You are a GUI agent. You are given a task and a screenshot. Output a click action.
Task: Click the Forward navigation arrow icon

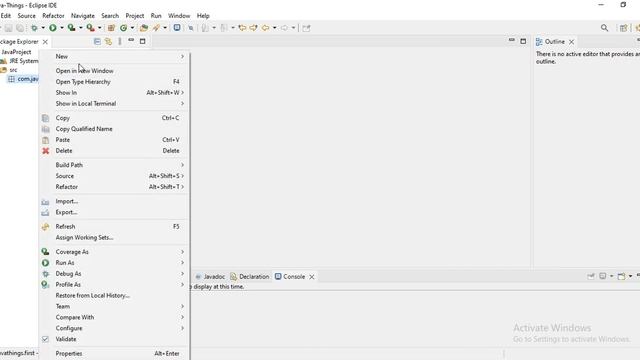click(284, 28)
